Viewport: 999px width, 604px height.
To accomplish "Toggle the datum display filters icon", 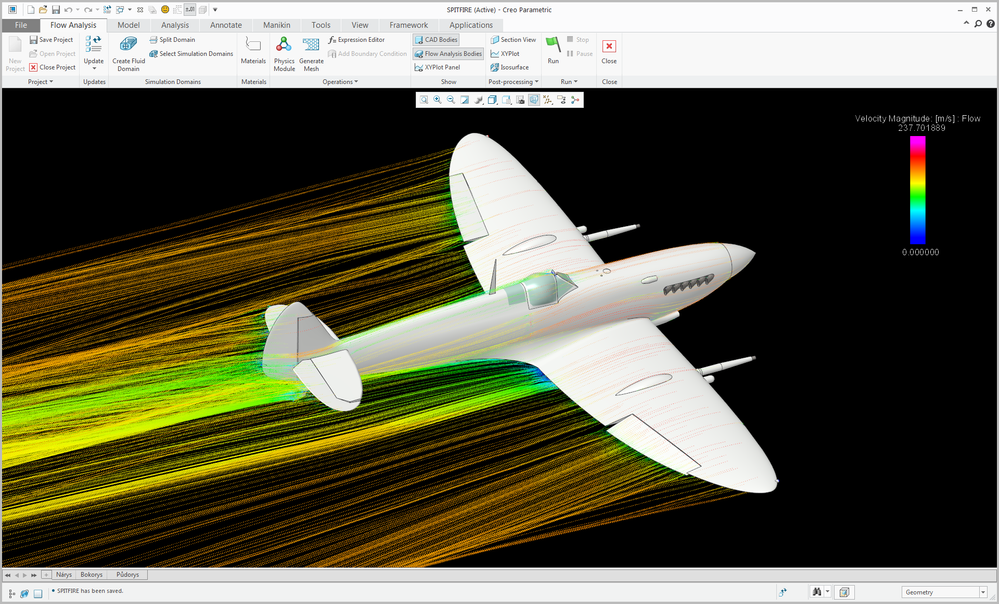I will [547, 99].
